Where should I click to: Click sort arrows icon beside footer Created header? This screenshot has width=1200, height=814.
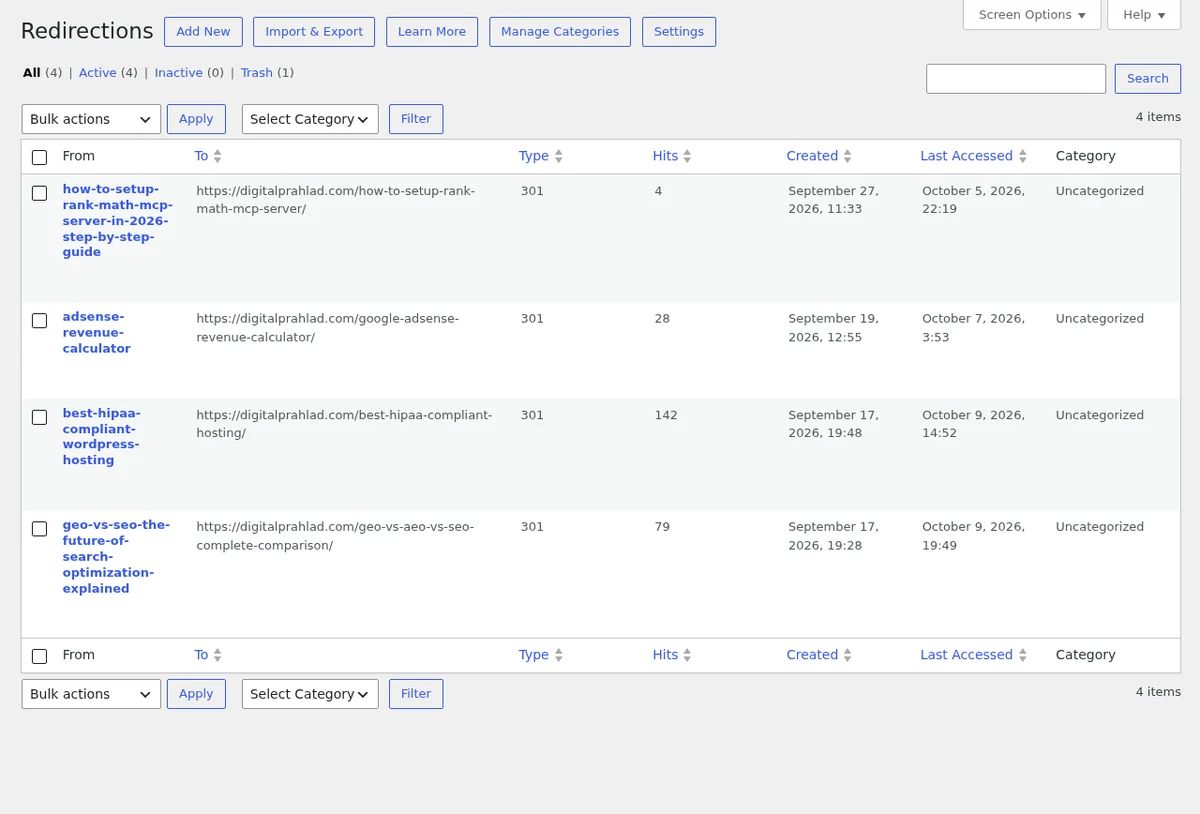pos(848,655)
